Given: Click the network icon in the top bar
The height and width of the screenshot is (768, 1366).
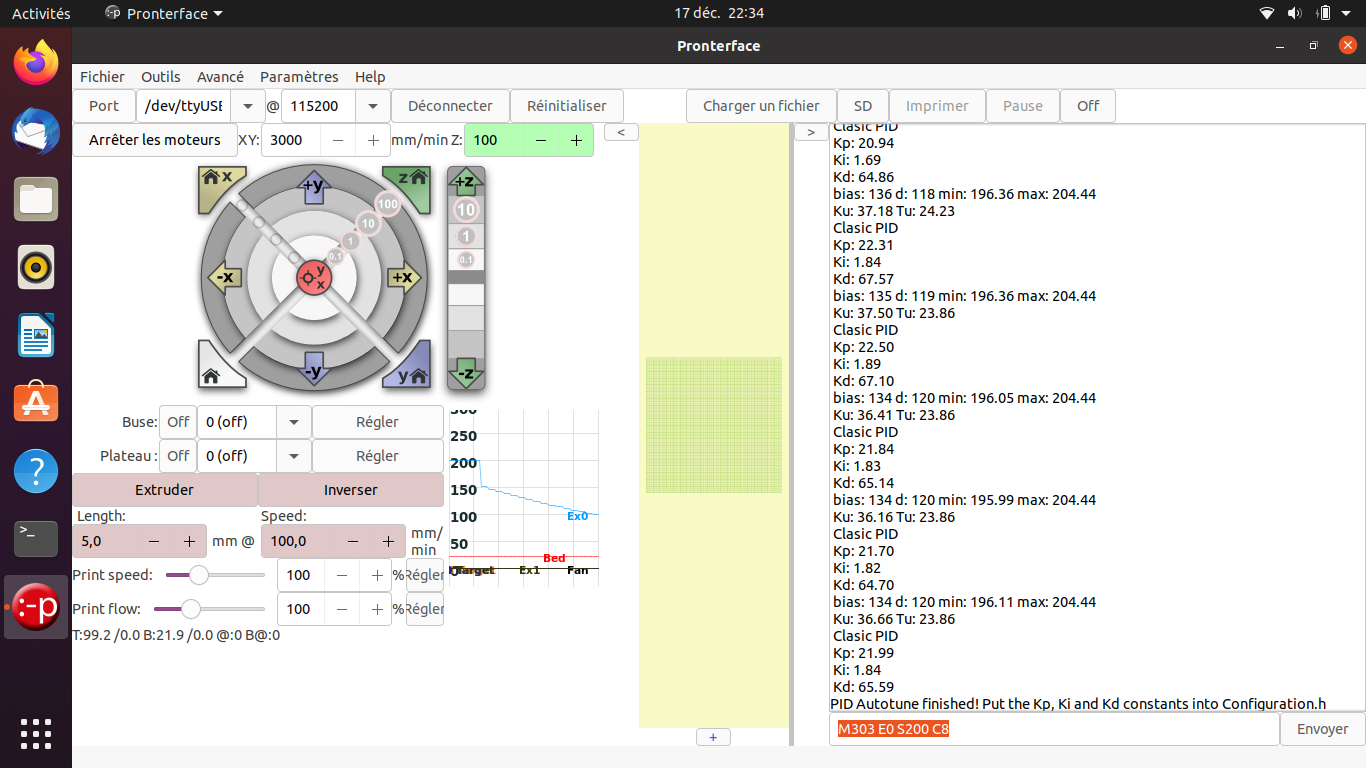Looking at the screenshot, I should (x=1267, y=13).
